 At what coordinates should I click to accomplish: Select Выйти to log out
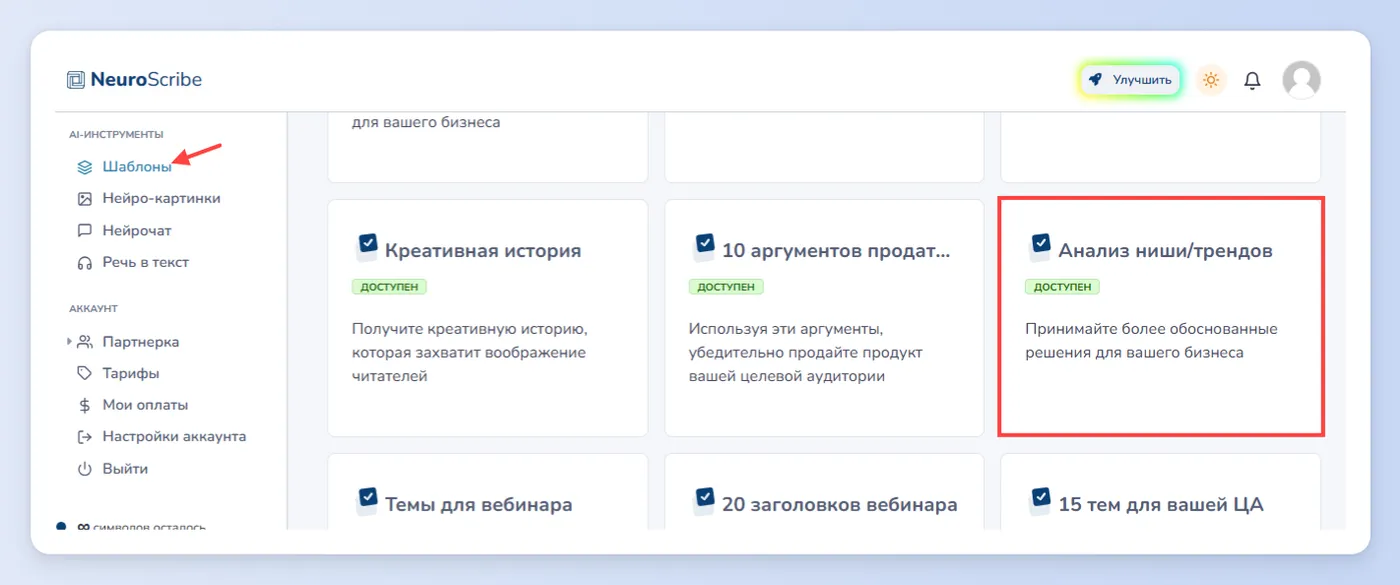tap(125, 469)
